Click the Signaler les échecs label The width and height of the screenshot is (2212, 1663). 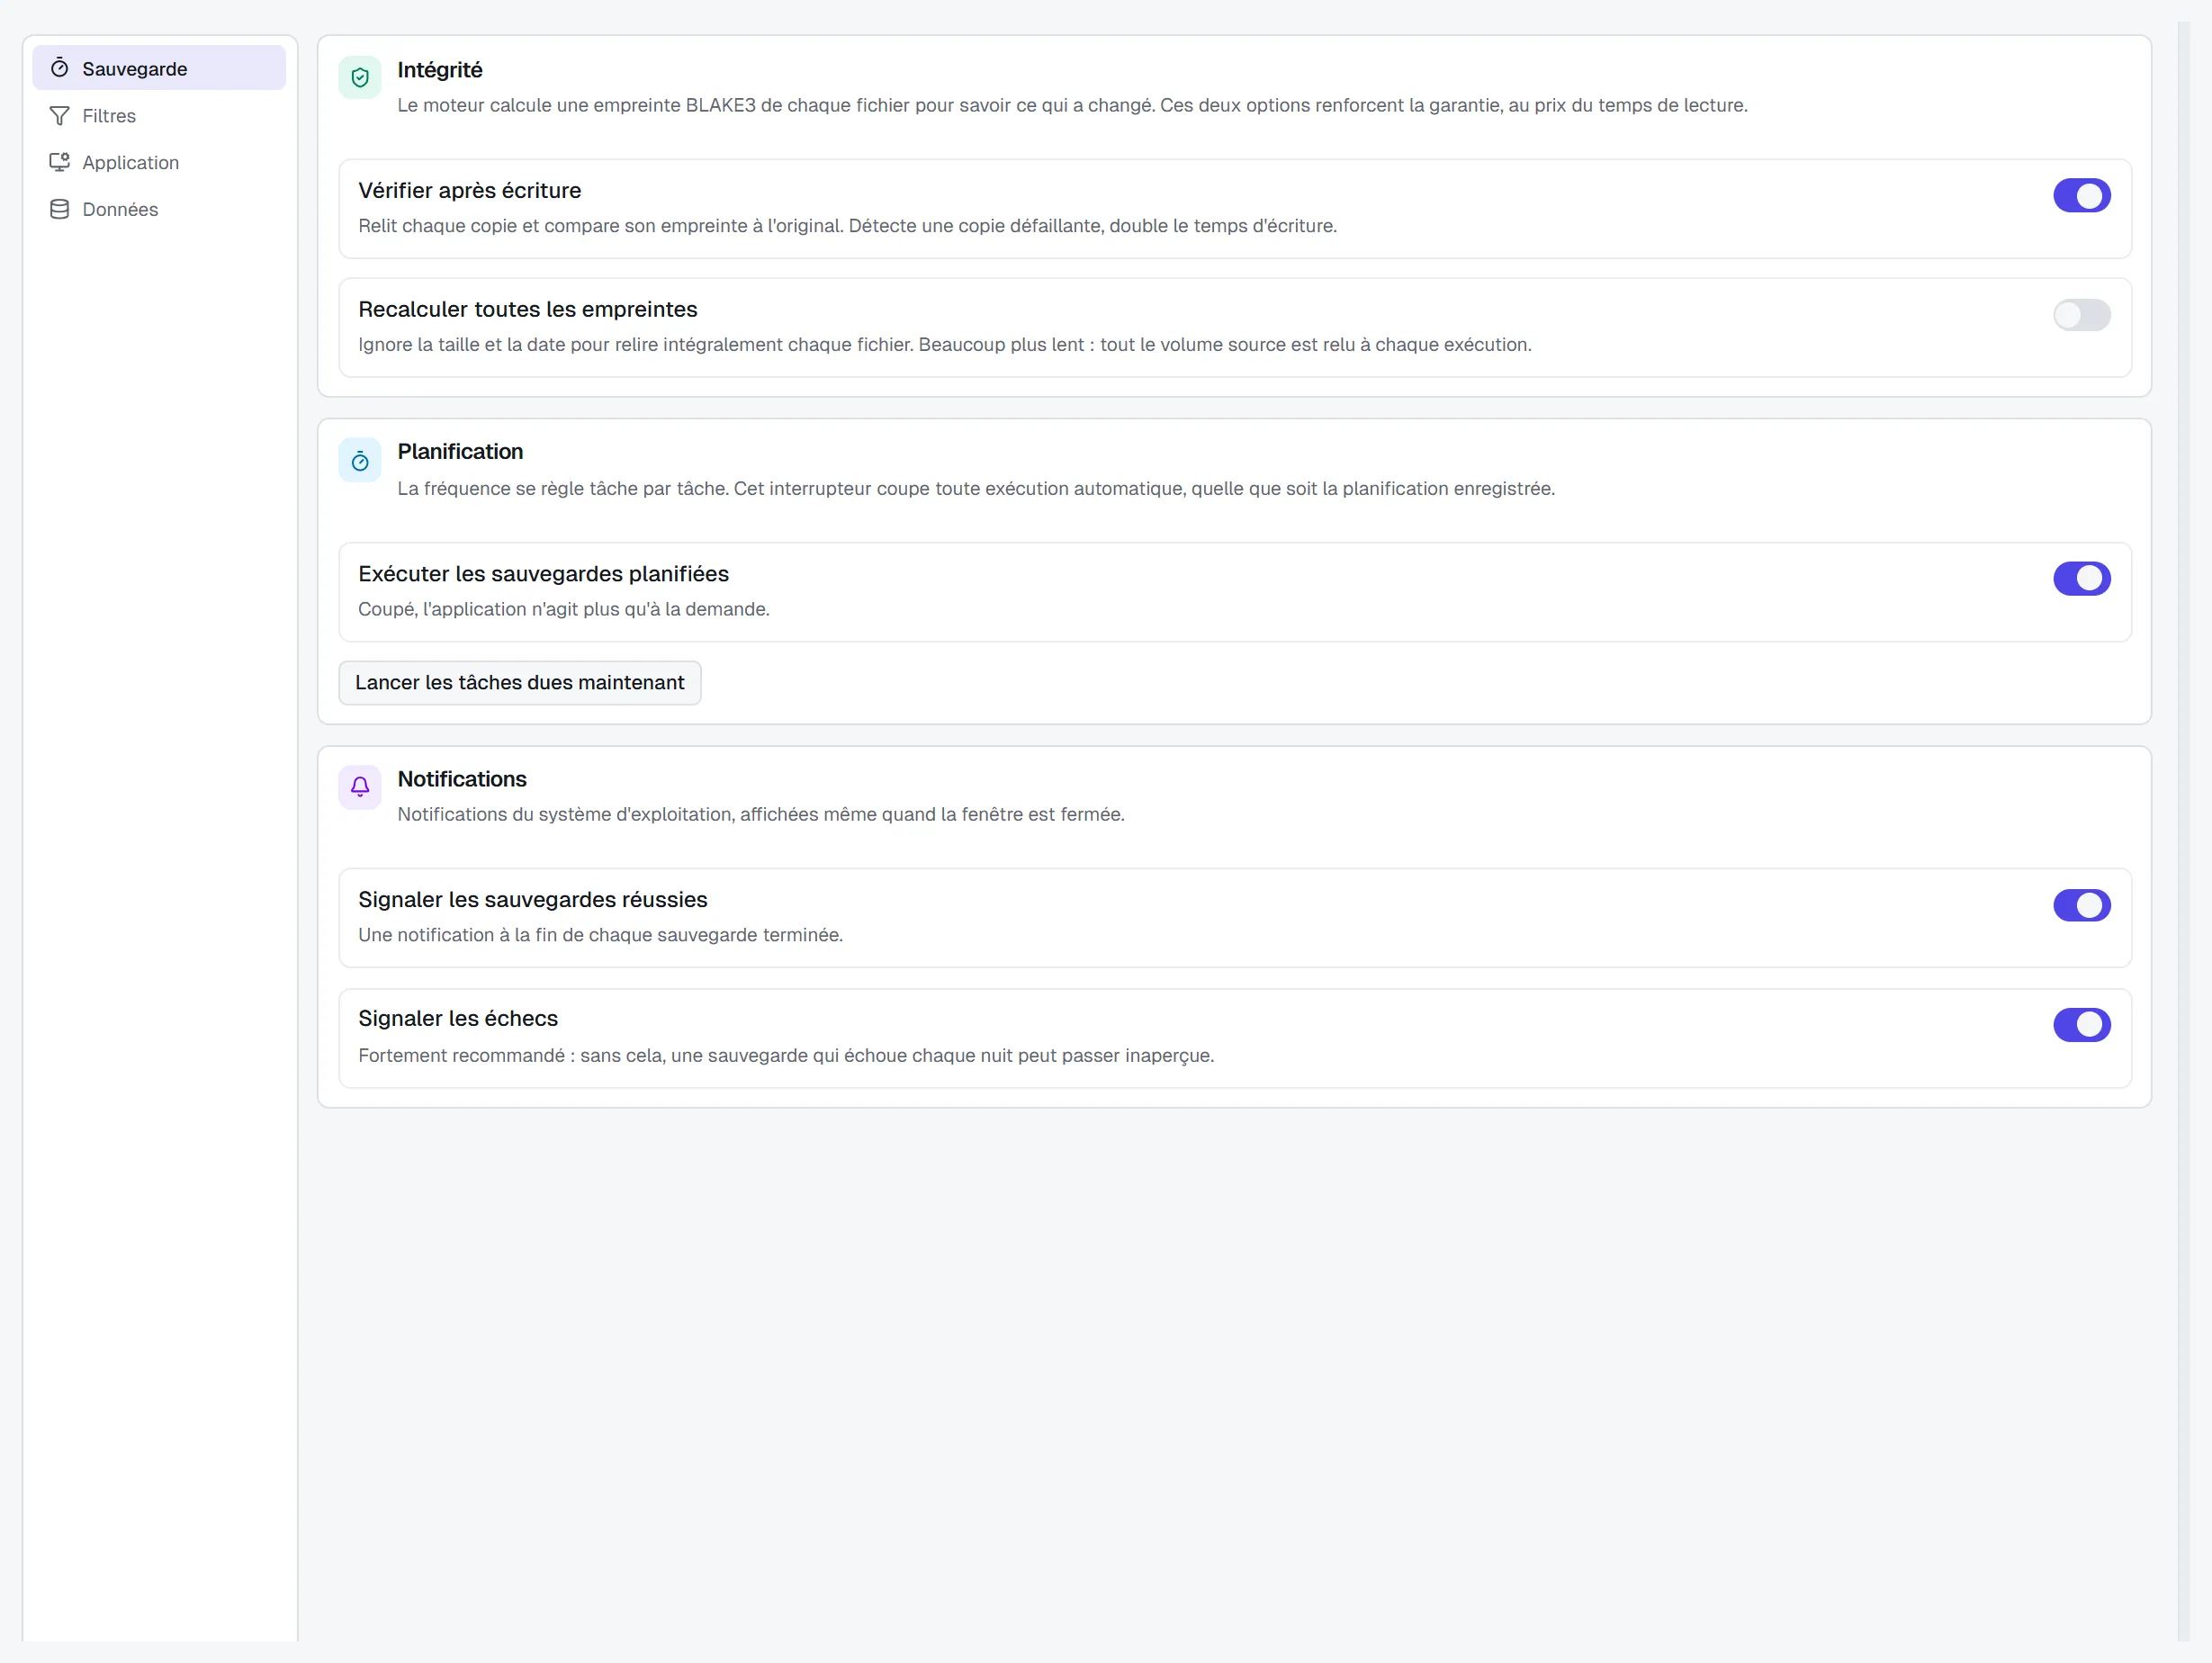[x=458, y=1018]
